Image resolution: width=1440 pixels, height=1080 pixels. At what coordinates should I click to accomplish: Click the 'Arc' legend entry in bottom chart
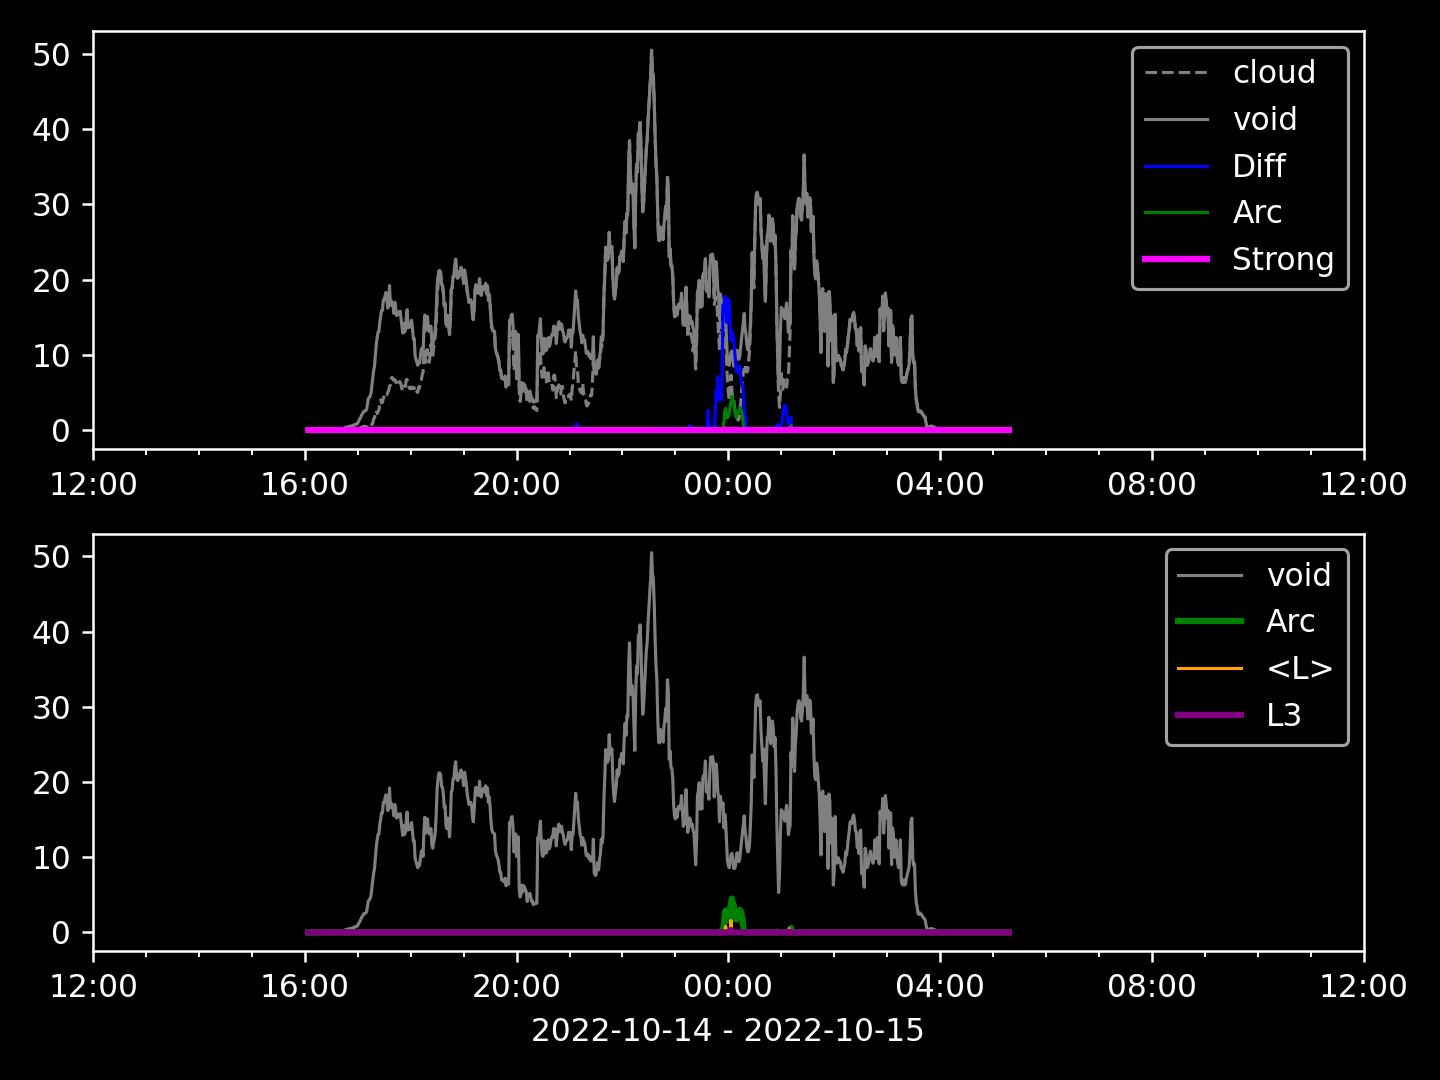tap(1290, 622)
